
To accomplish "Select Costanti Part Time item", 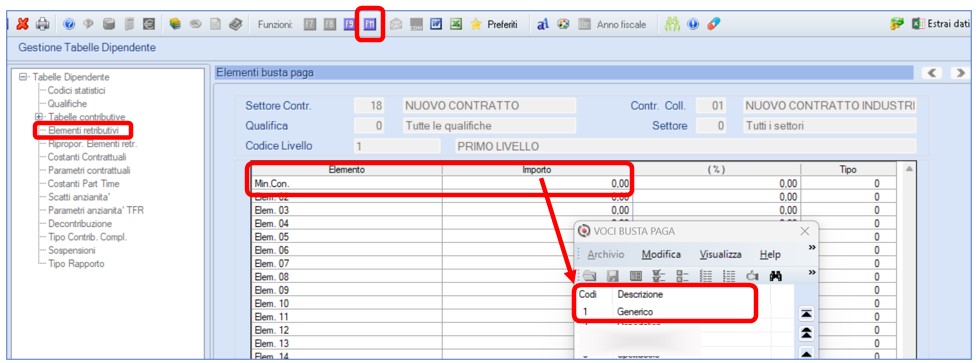I will click(83, 184).
